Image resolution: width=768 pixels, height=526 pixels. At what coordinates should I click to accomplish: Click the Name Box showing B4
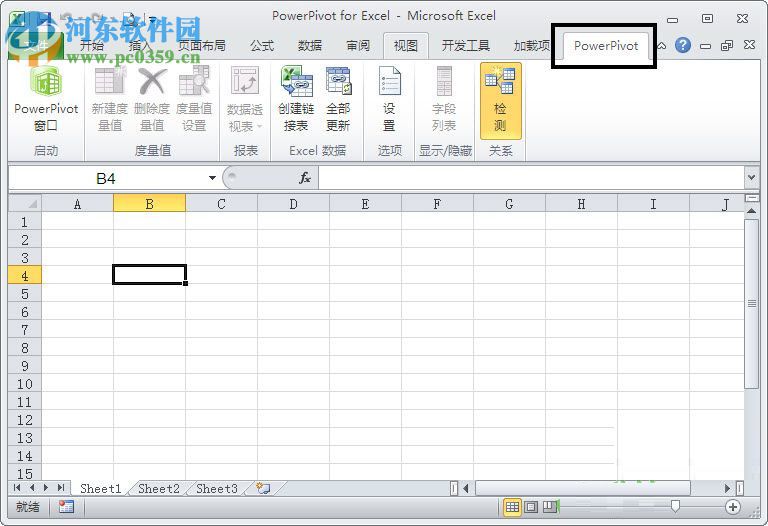(x=106, y=178)
